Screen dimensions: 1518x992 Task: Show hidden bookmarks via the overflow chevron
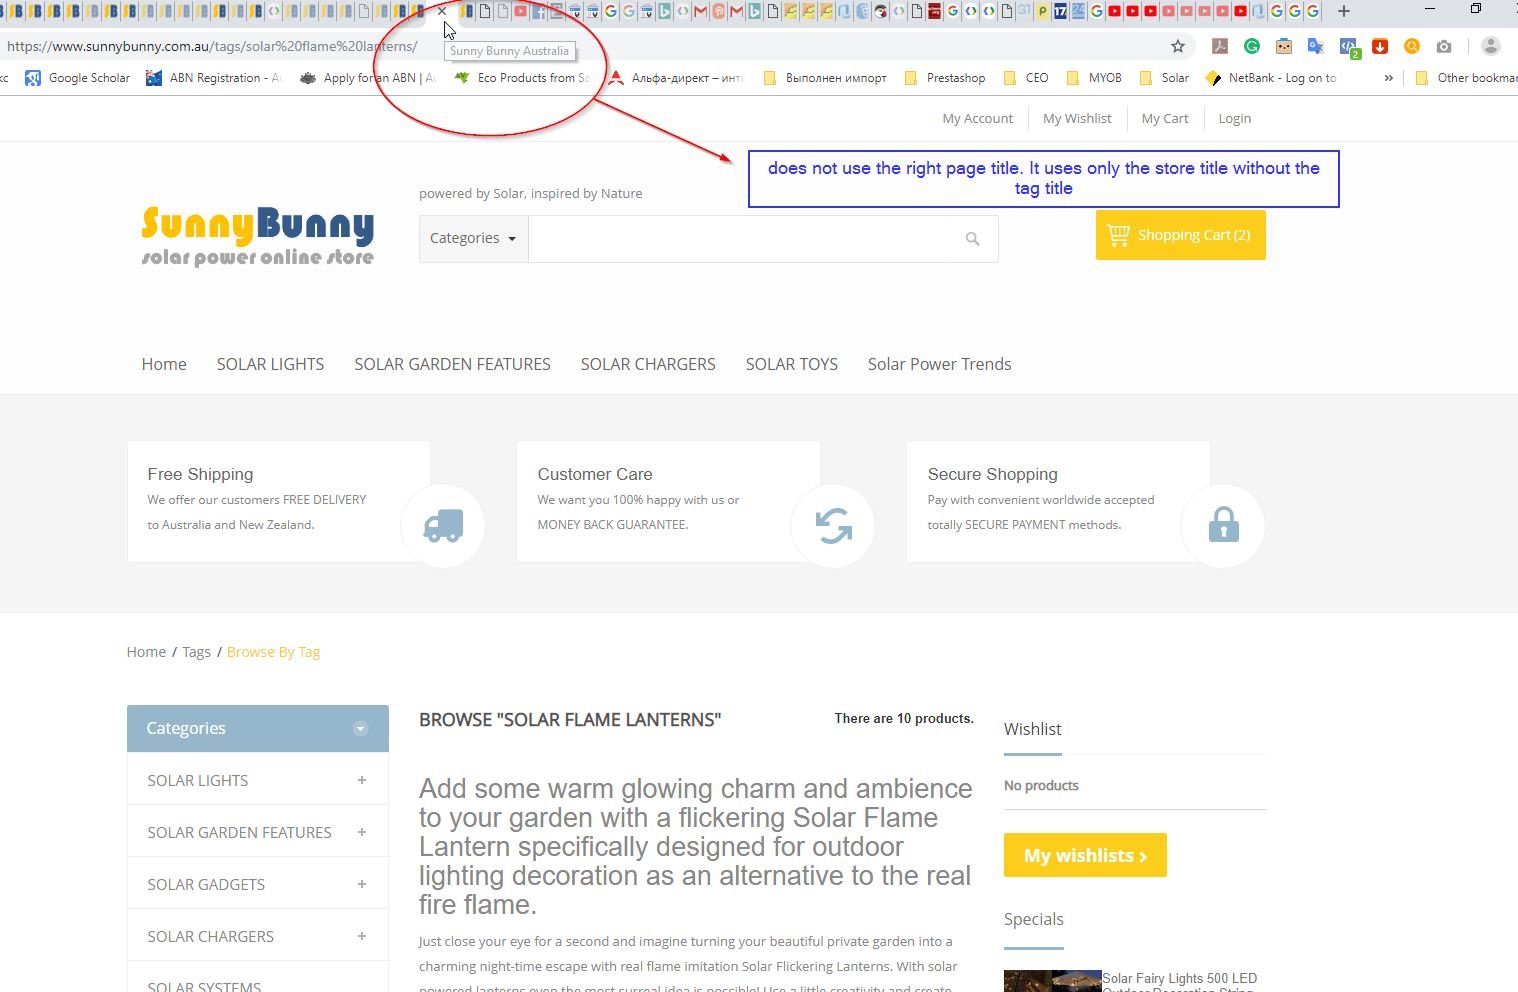(x=1388, y=78)
